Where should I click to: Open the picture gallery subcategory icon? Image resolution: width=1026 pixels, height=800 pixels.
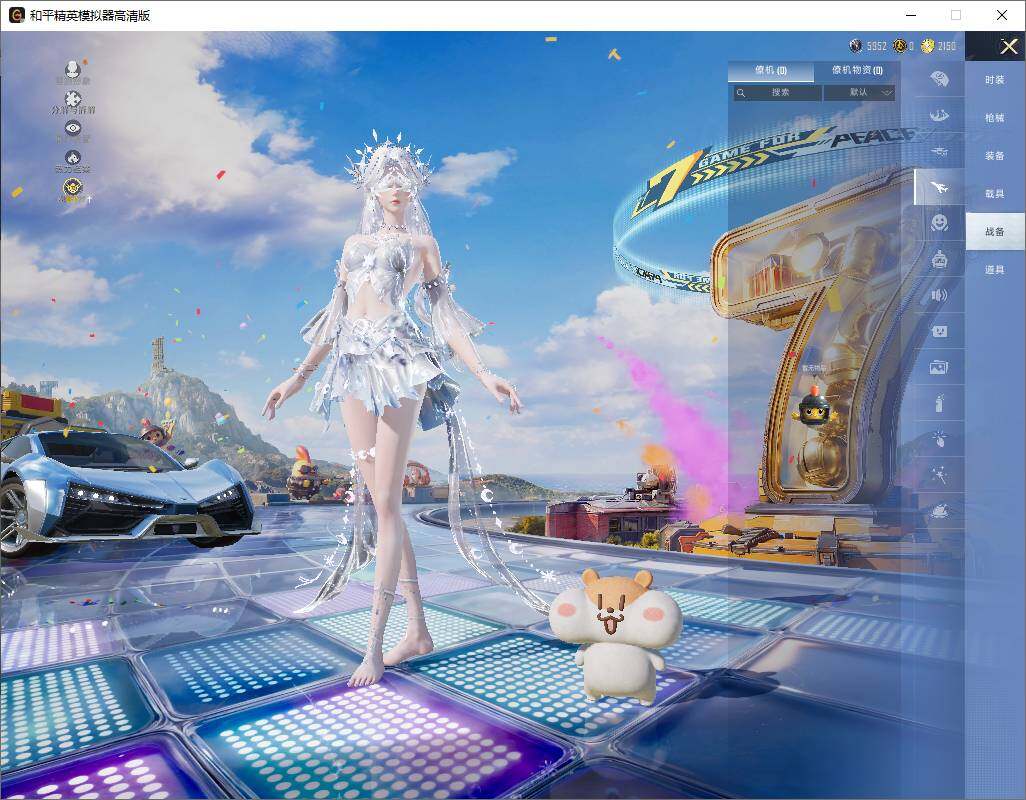(939, 367)
